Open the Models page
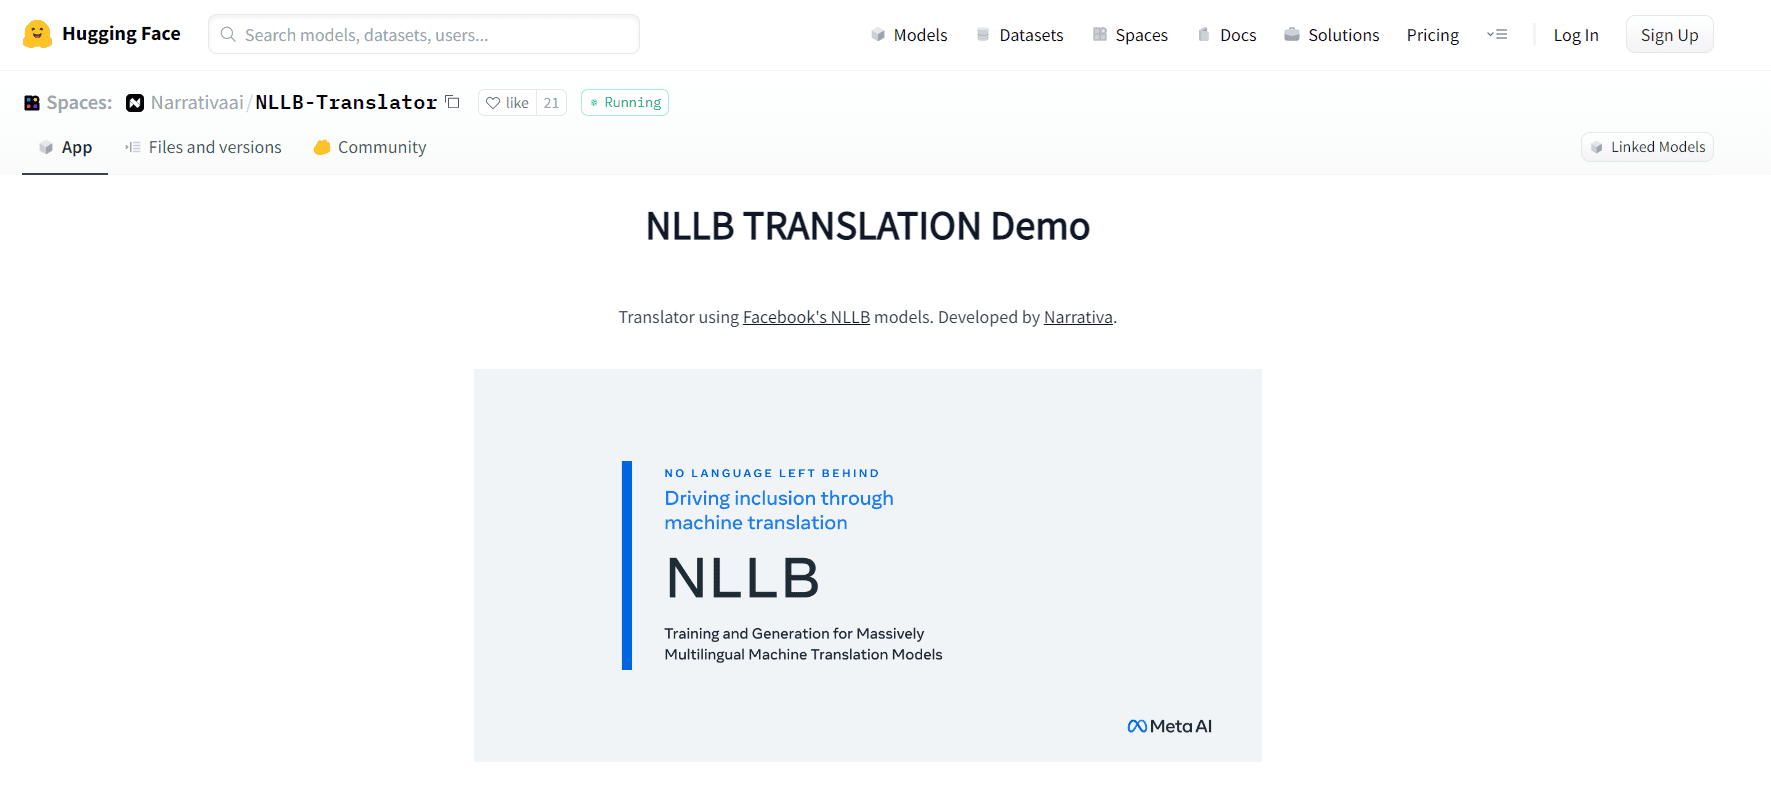1771x808 pixels. coord(909,35)
